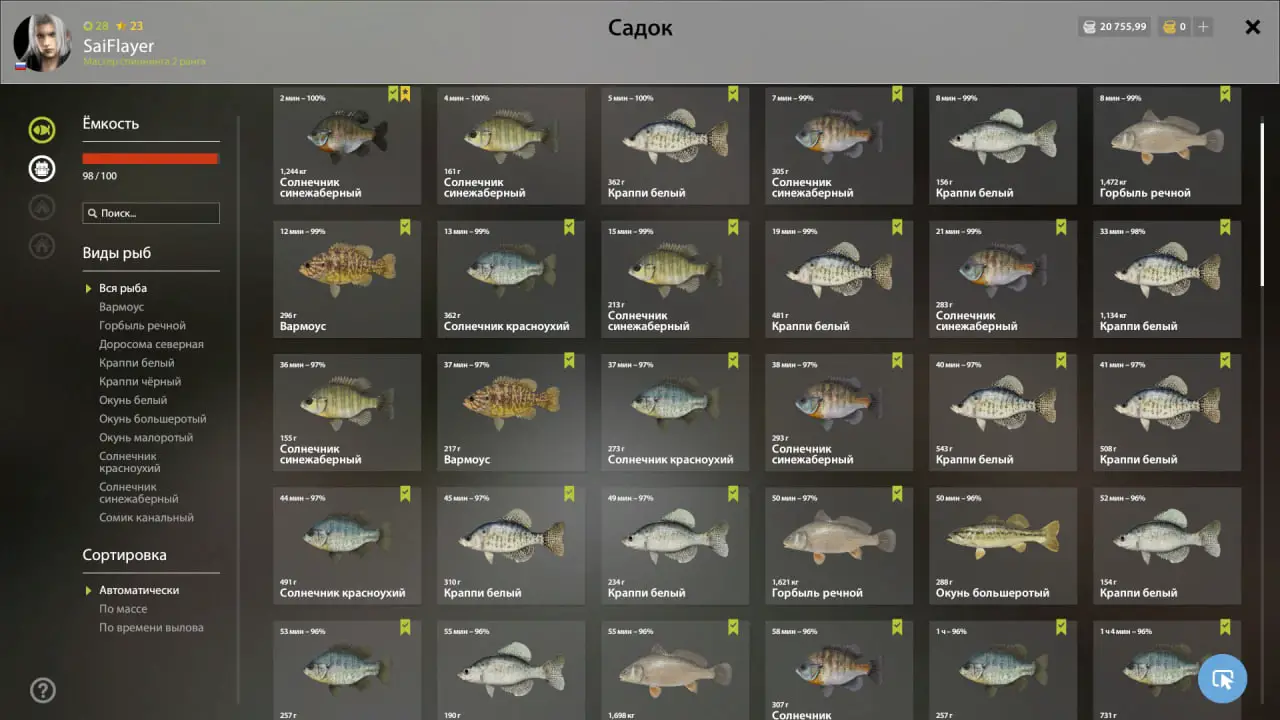1280x720 pixels.
Task: Sort by По времени вылова
Action: coord(151,628)
